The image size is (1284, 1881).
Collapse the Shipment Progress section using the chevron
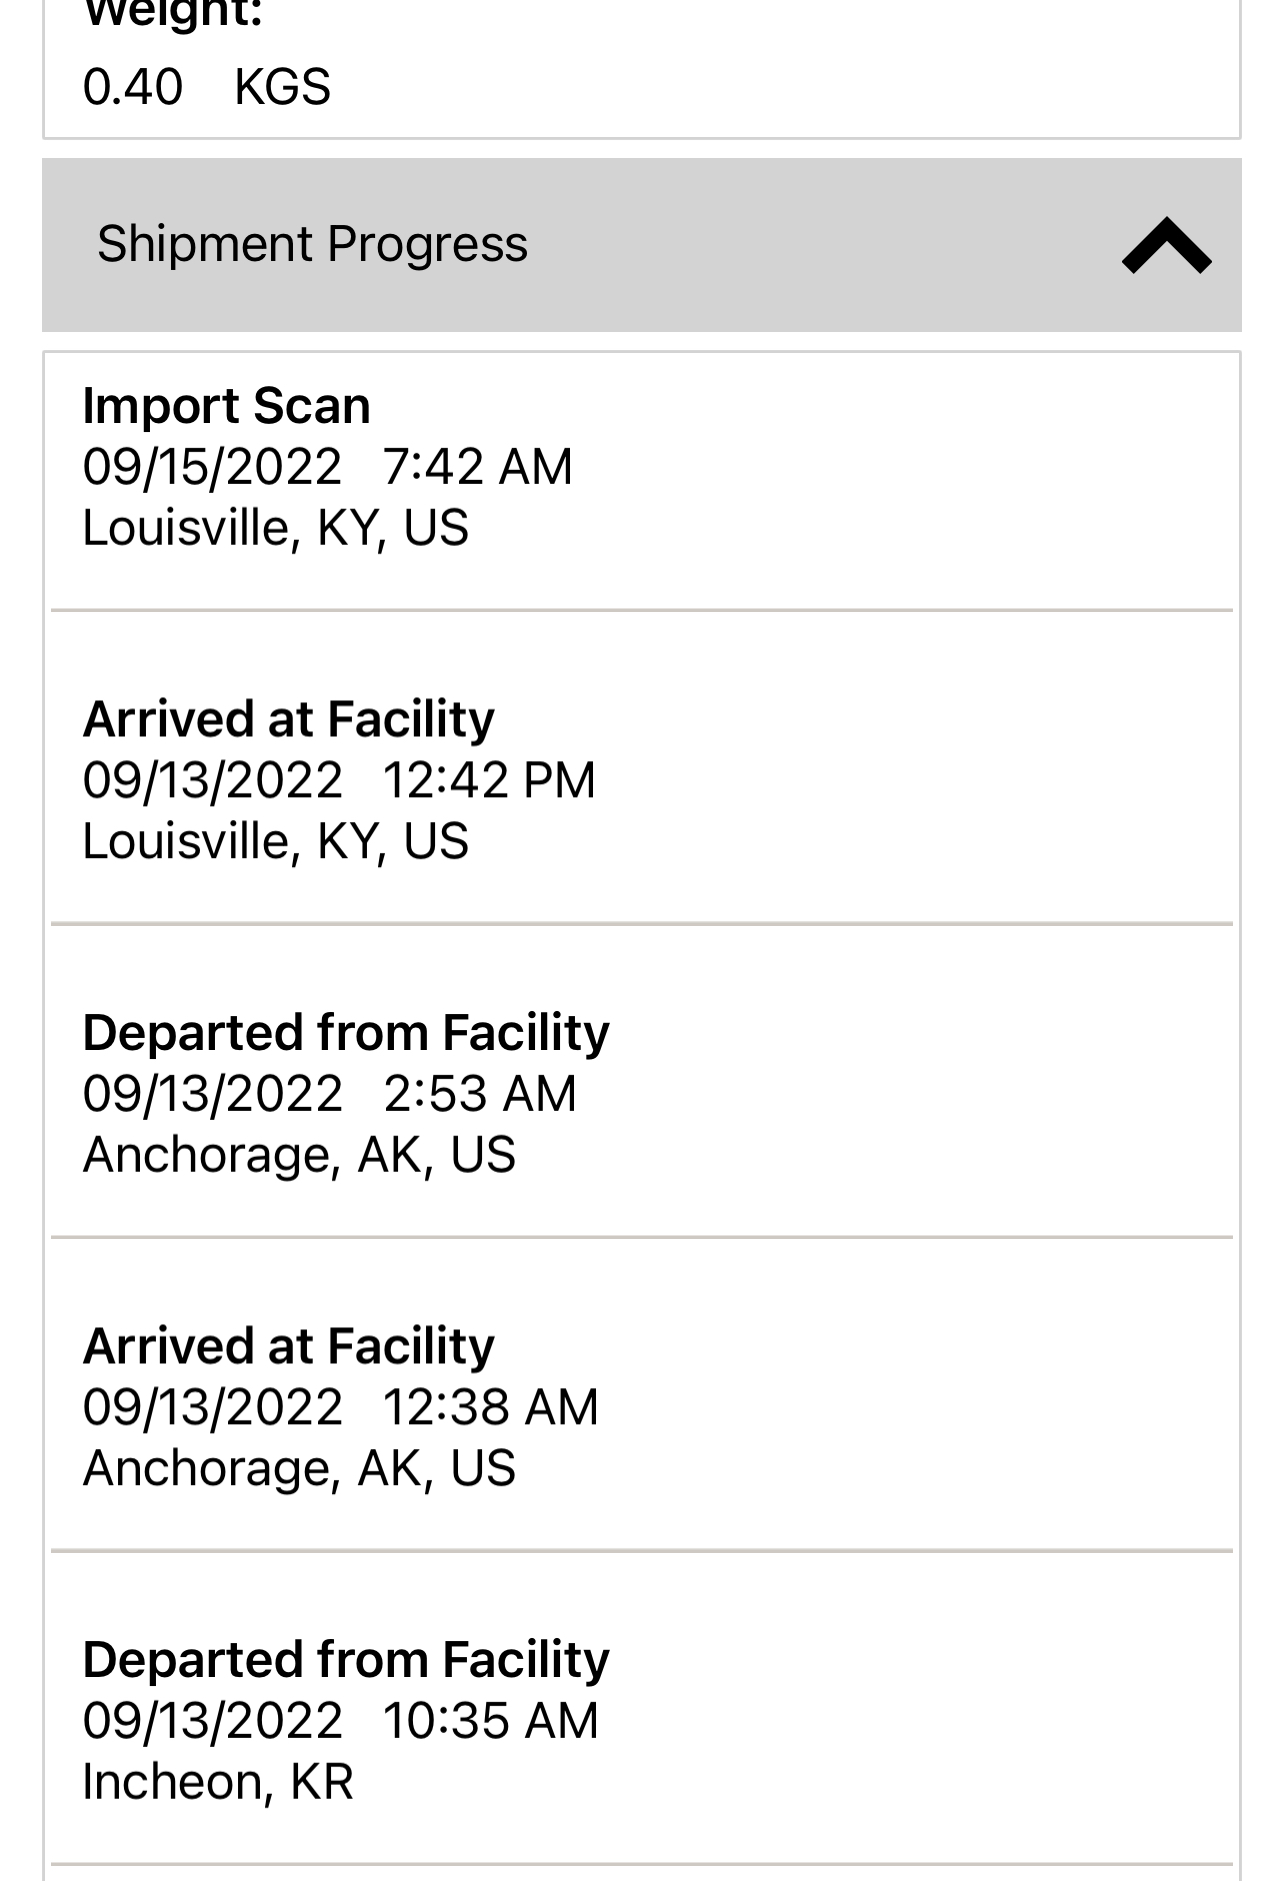(1166, 245)
